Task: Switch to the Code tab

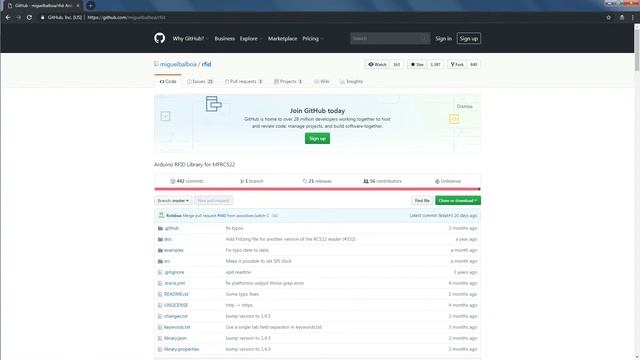Action: pos(168,82)
